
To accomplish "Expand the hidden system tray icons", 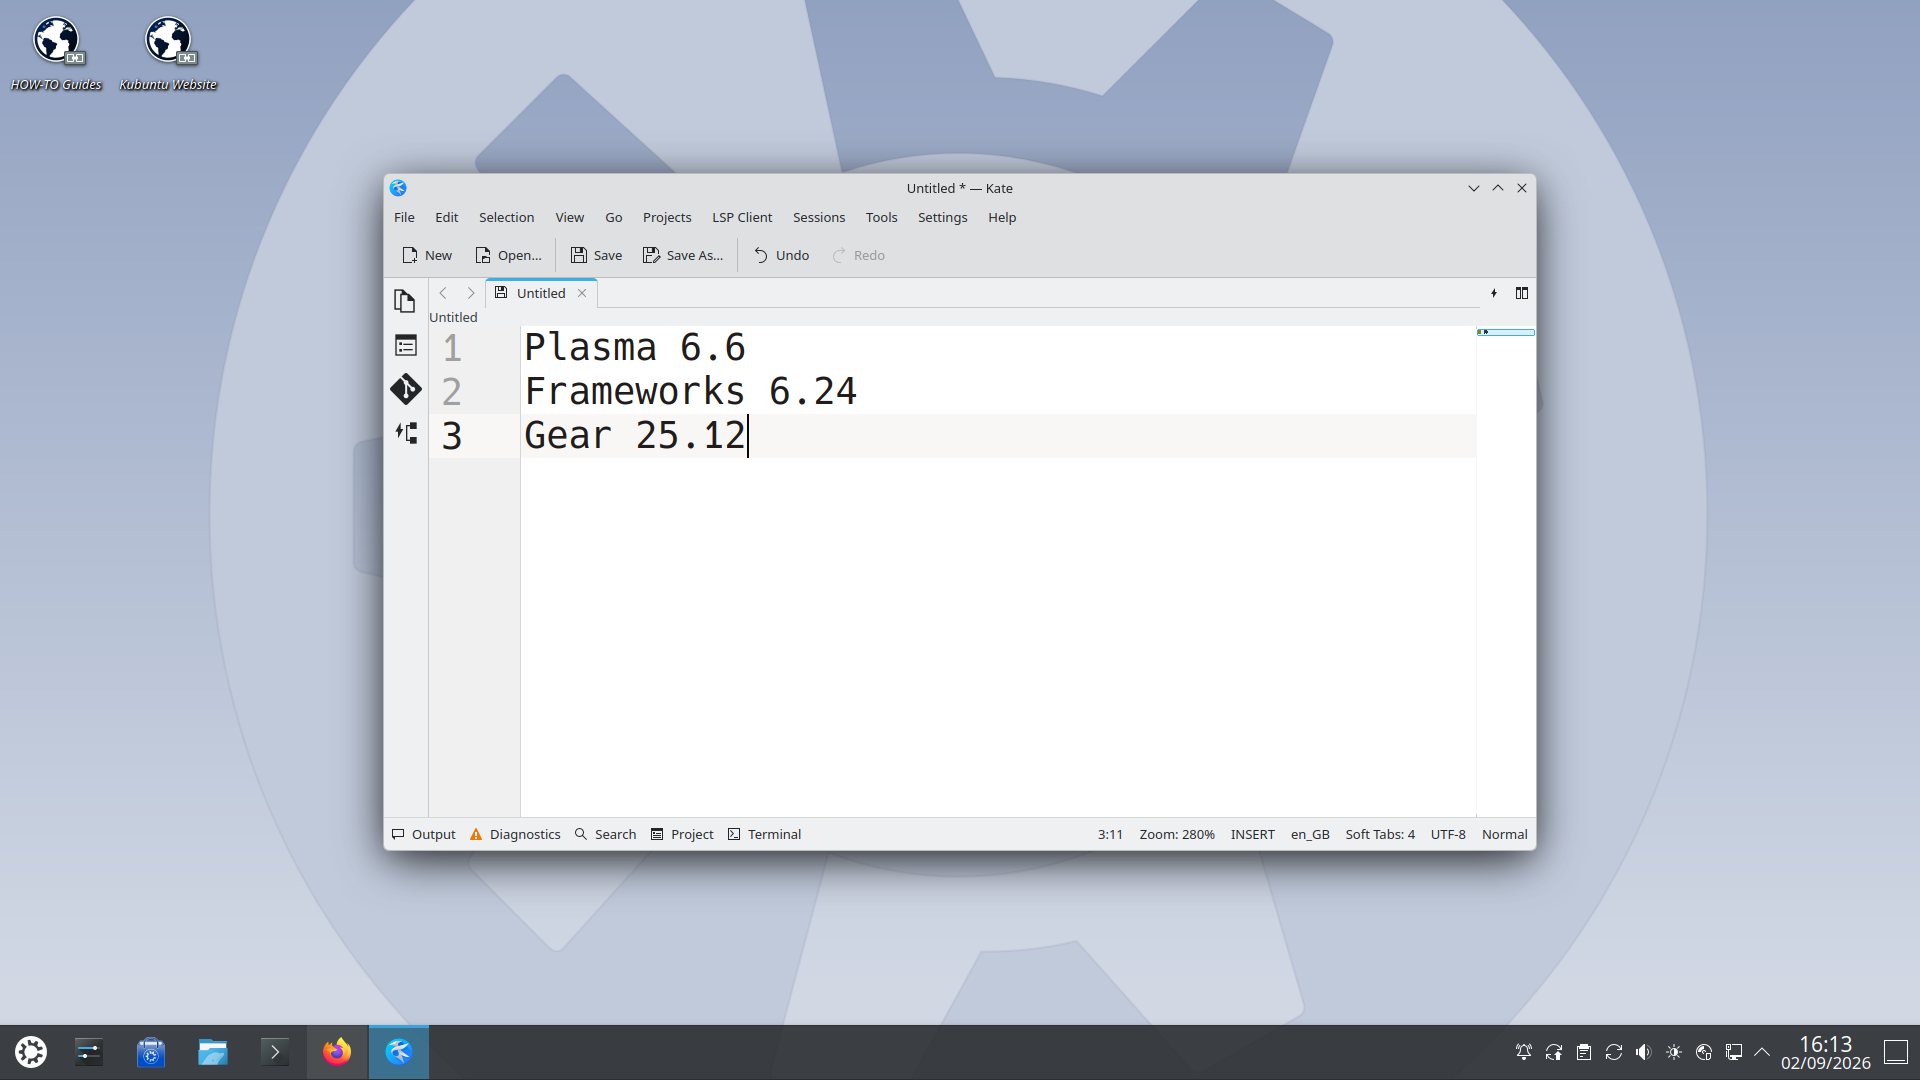I will pos(1762,1052).
